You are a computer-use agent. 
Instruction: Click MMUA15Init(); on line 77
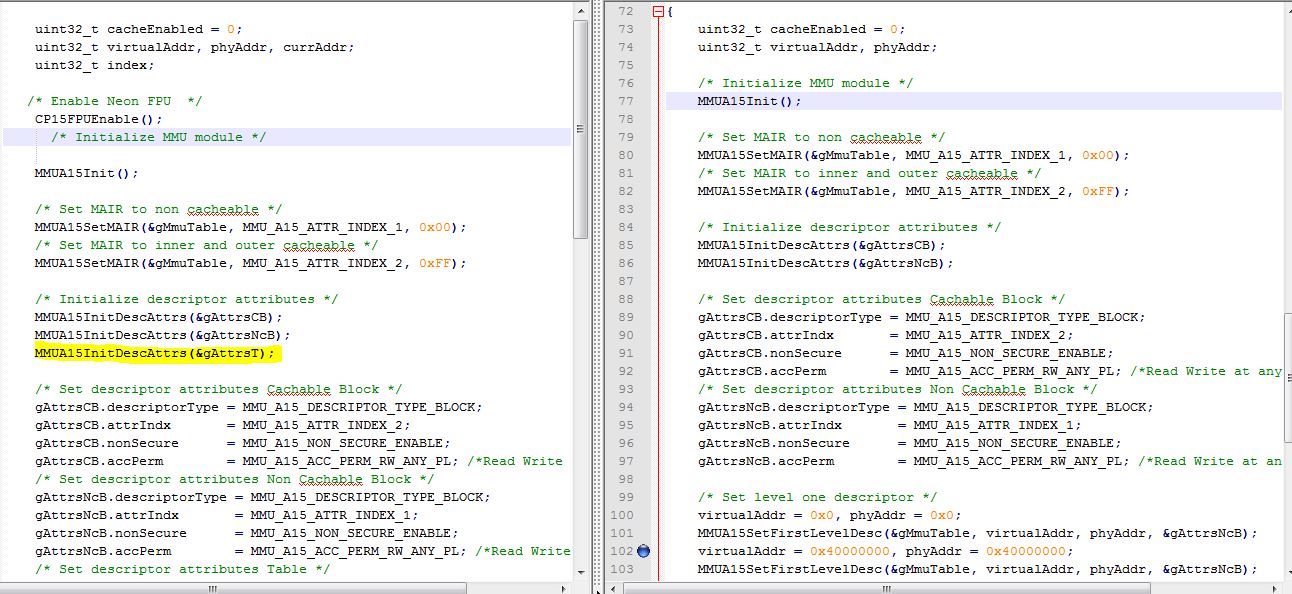[x=750, y=101]
